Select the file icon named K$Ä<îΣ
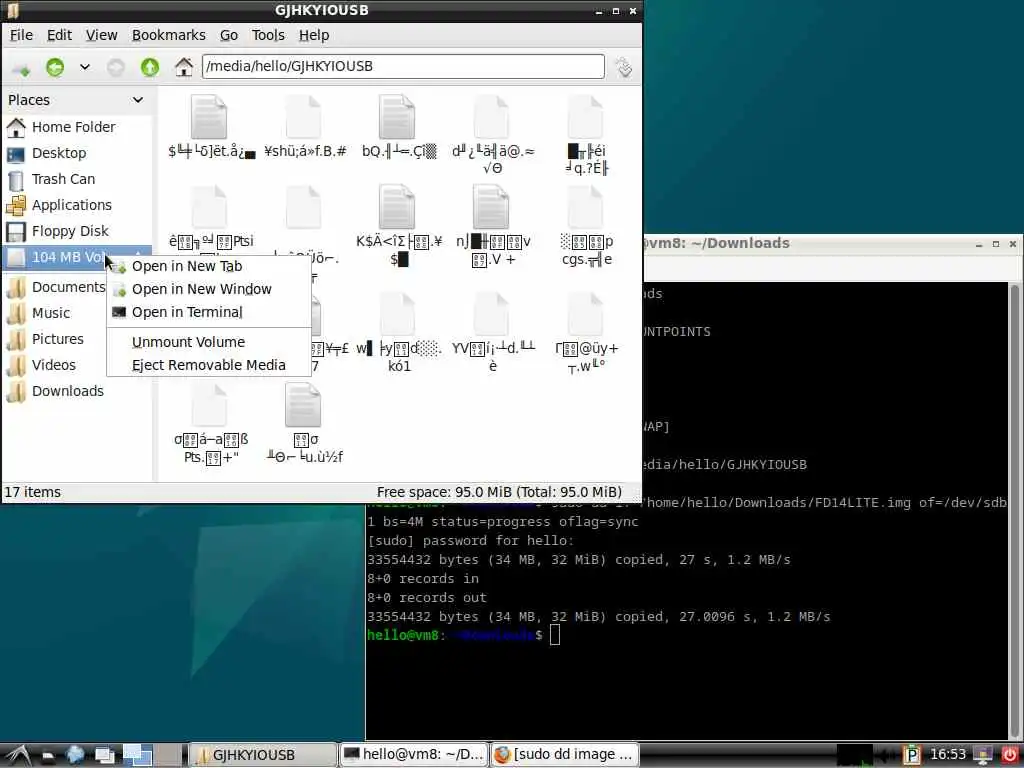Image resolution: width=1024 pixels, height=768 pixels. pyautogui.click(x=397, y=207)
